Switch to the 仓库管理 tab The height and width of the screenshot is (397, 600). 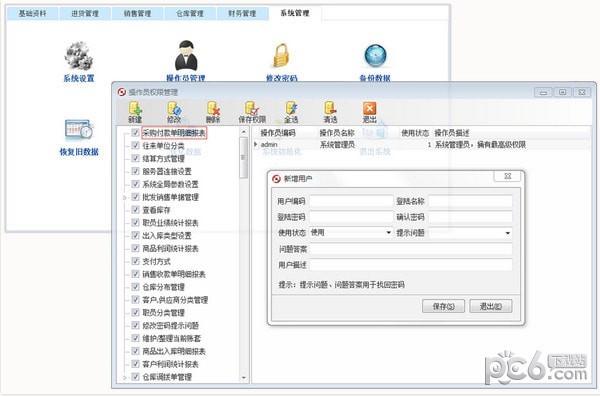190,13
